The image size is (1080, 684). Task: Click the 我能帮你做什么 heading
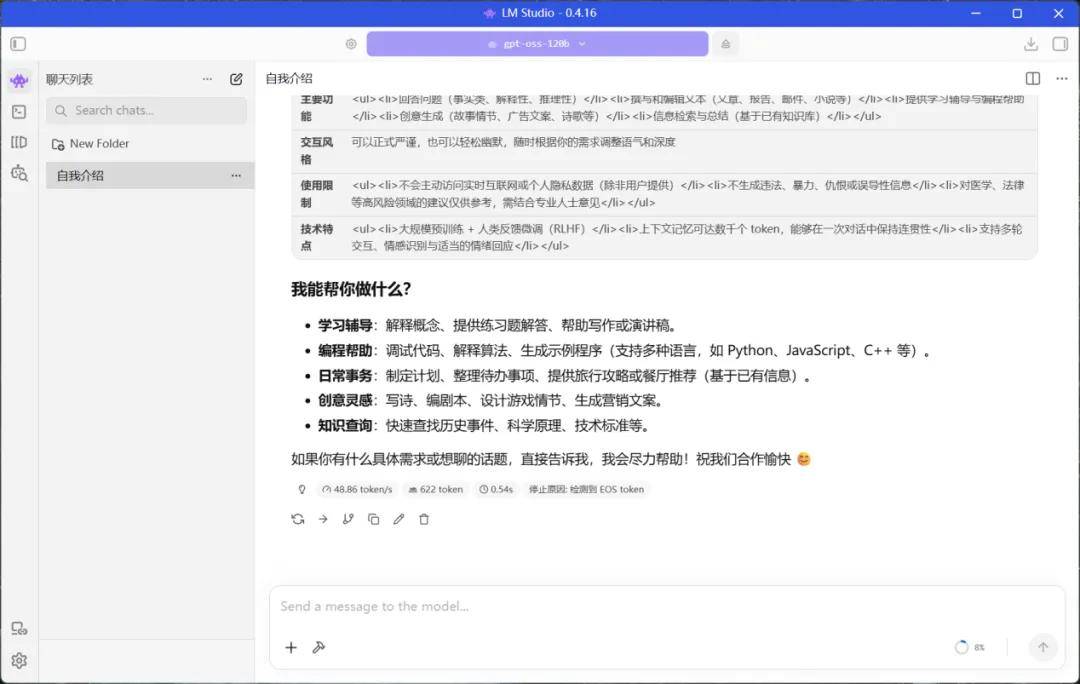click(x=351, y=289)
